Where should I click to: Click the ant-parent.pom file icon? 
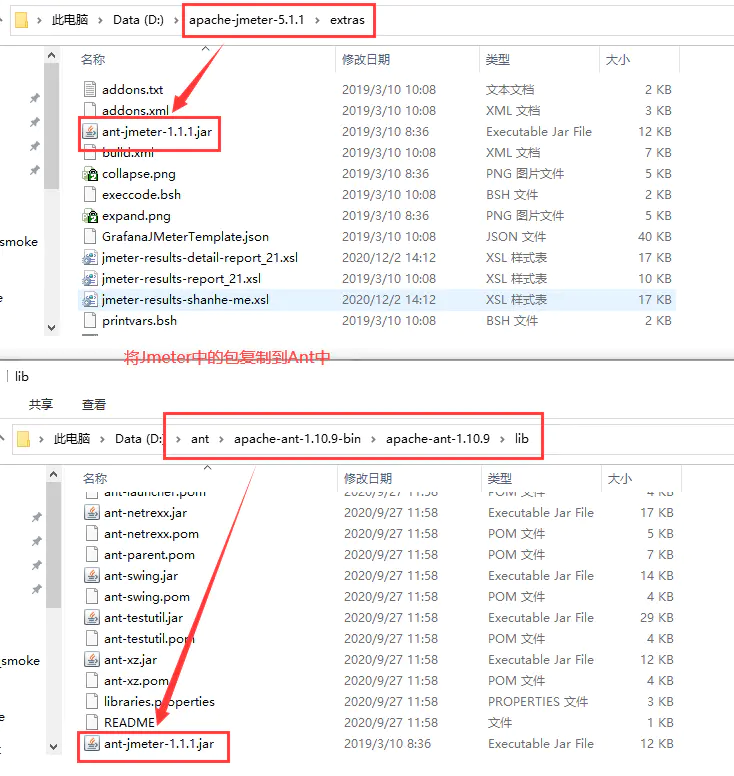click(x=92, y=555)
